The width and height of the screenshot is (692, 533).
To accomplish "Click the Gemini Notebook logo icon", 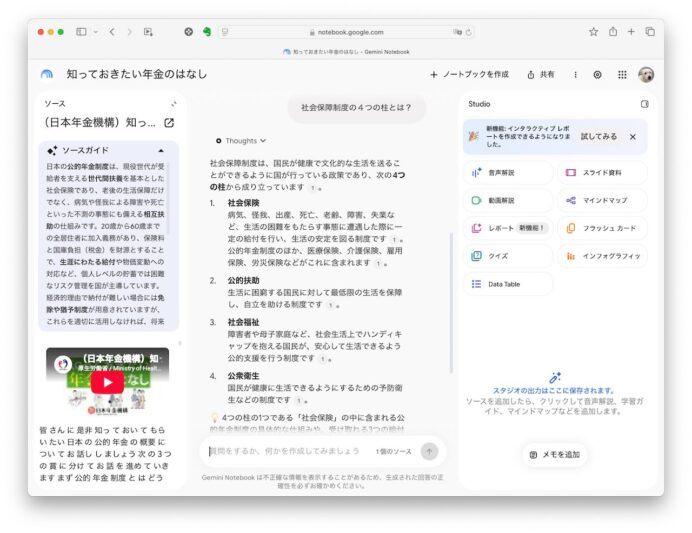I will pos(47,74).
